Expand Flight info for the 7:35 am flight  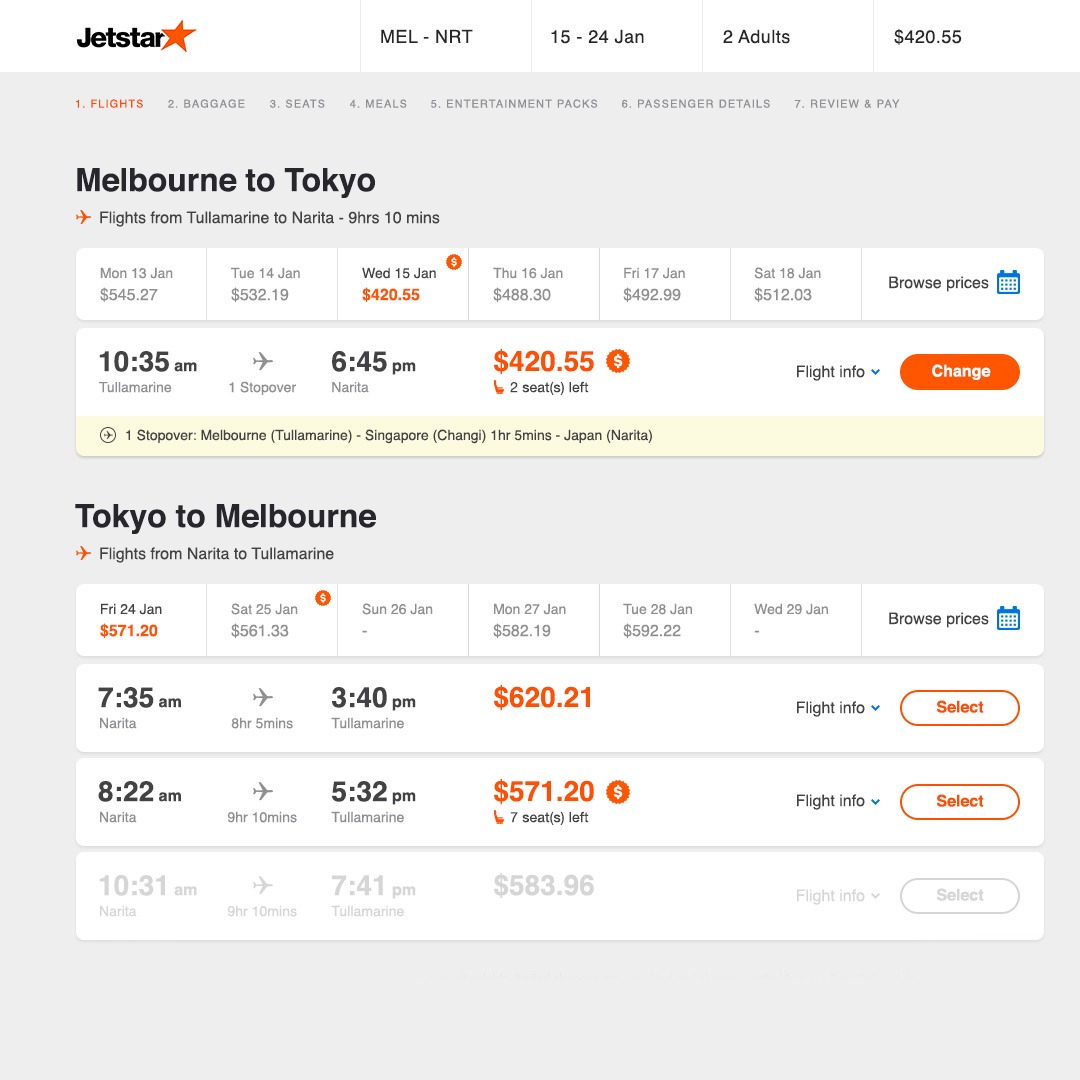point(838,708)
